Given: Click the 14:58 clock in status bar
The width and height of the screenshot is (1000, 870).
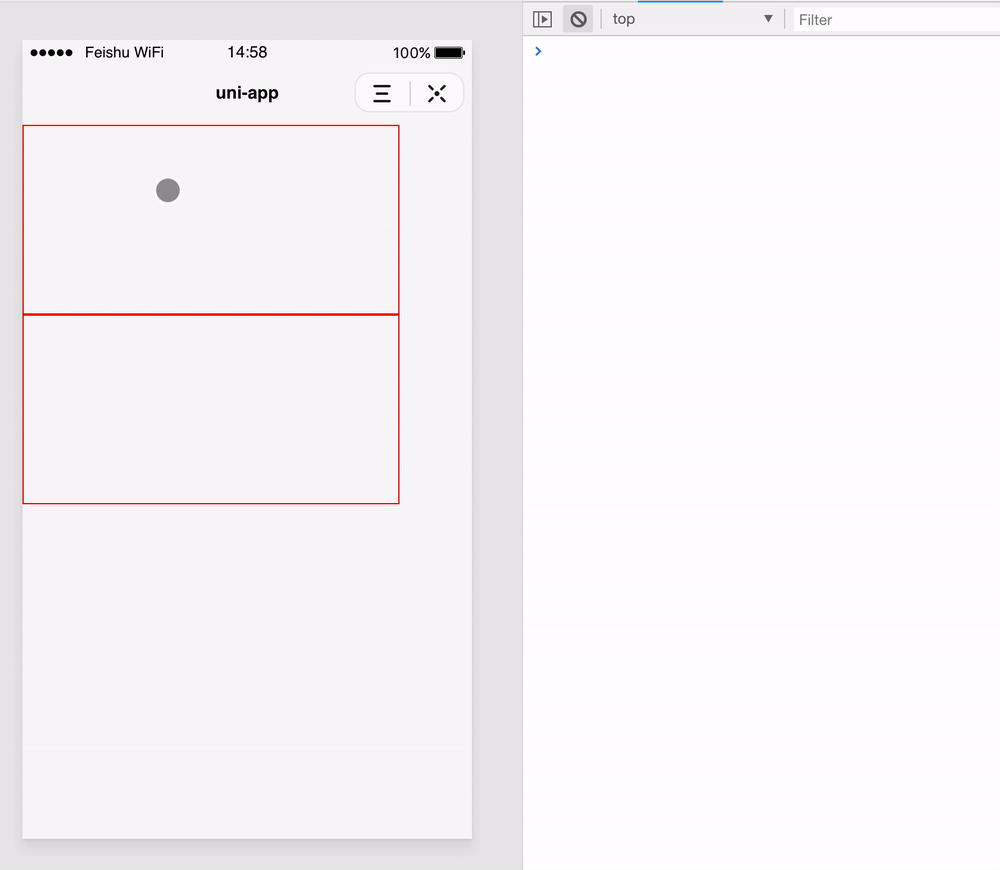Looking at the screenshot, I should [x=247, y=52].
